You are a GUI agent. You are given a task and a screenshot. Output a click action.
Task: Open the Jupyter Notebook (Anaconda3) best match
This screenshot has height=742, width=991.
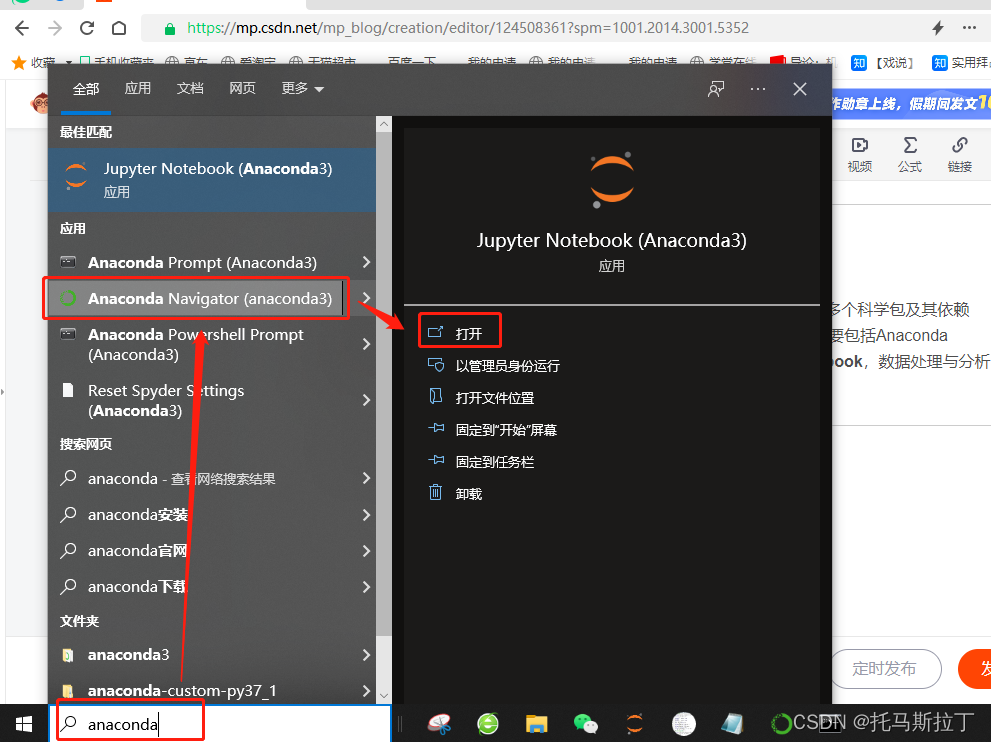[x=212, y=179]
